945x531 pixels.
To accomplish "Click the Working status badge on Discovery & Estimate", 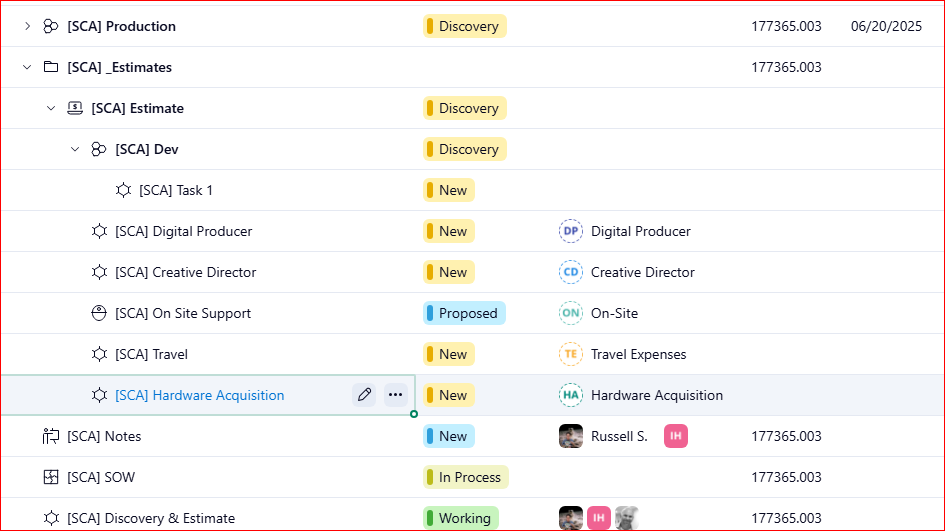I will (460, 518).
